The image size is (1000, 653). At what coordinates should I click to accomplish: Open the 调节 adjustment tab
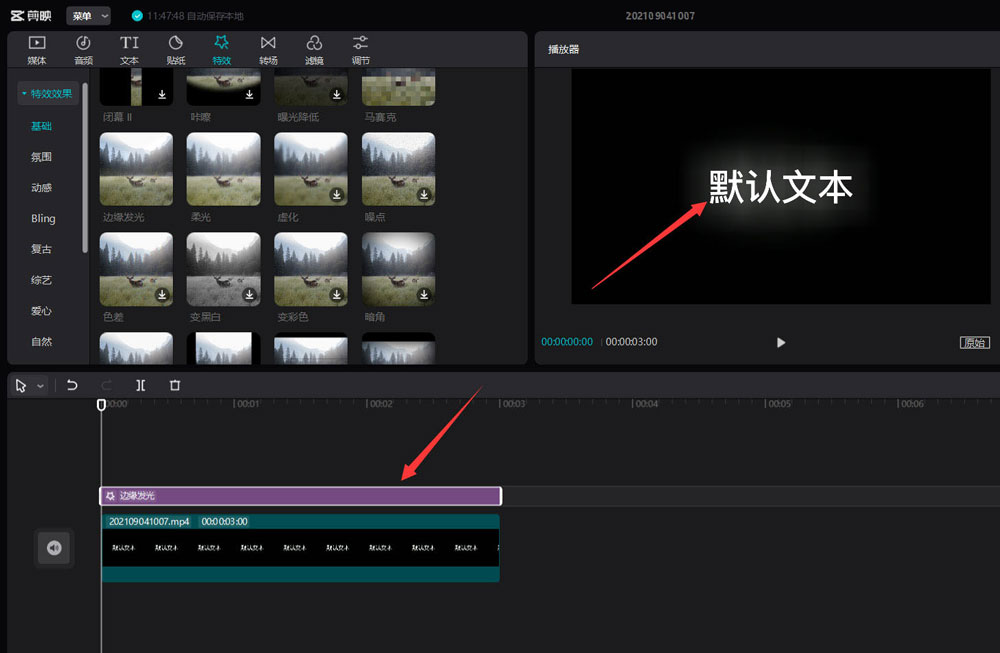pyautogui.click(x=360, y=49)
